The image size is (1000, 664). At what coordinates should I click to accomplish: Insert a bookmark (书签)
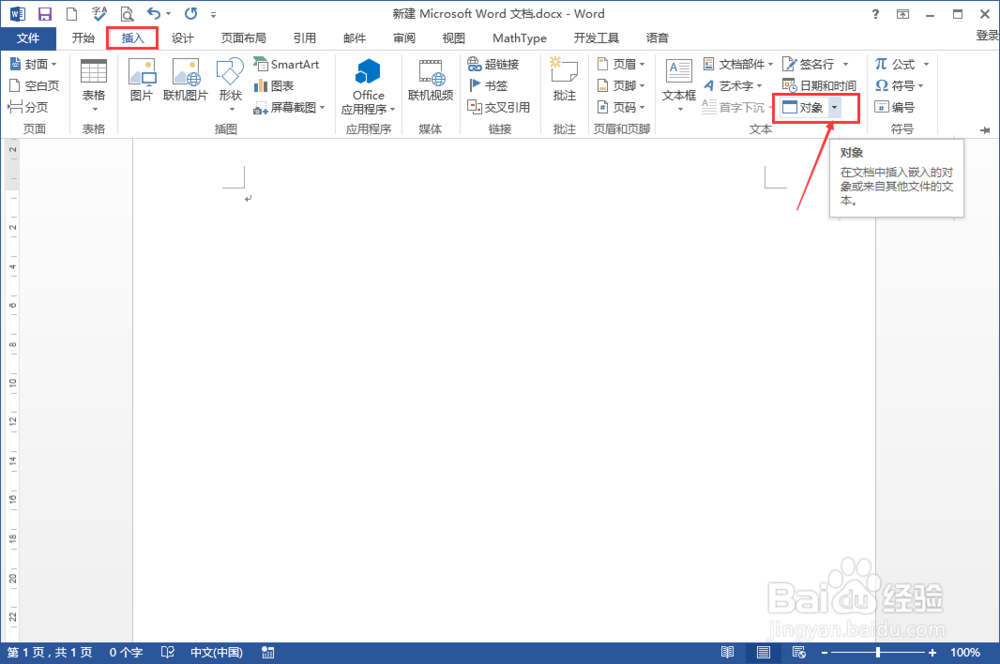(488, 85)
